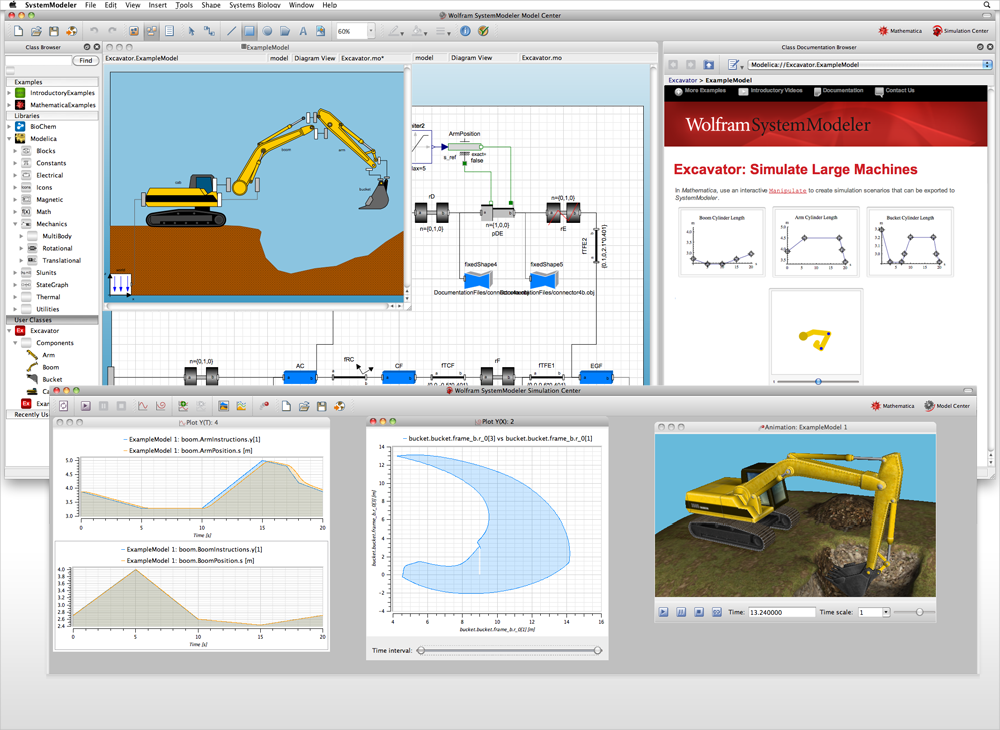Adjust the Time interval slider right handle
Screen dimensions: 1000x730
[598, 650]
